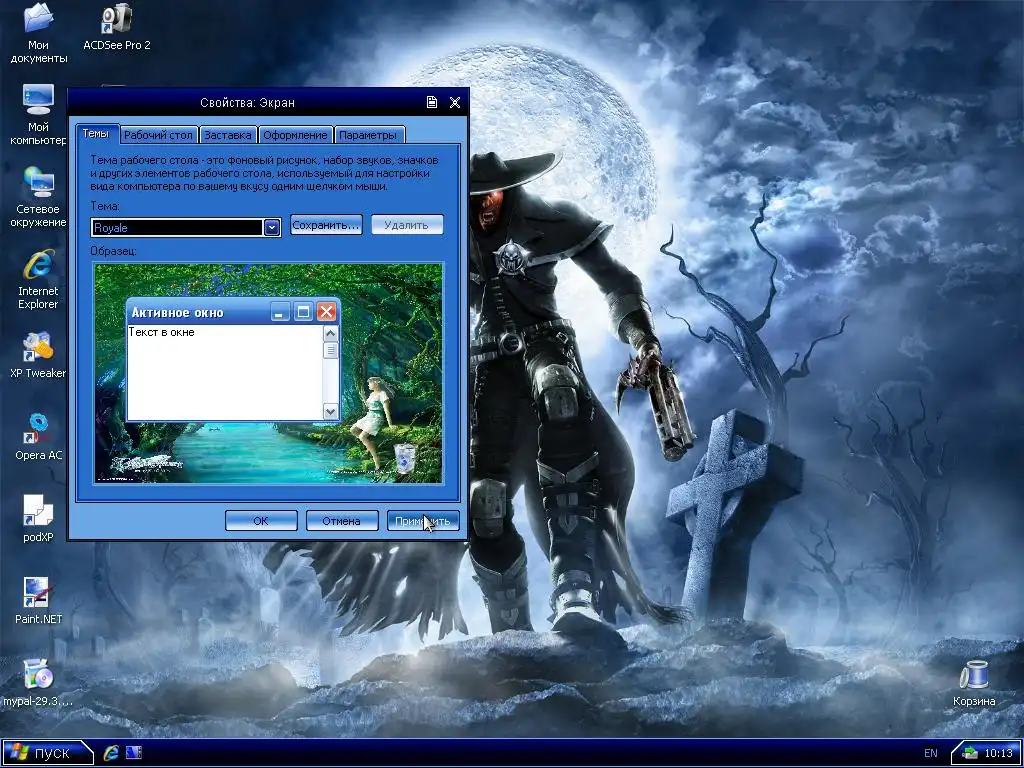The image size is (1024, 768).
Task: Click the EN language indicator
Action: (x=931, y=754)
